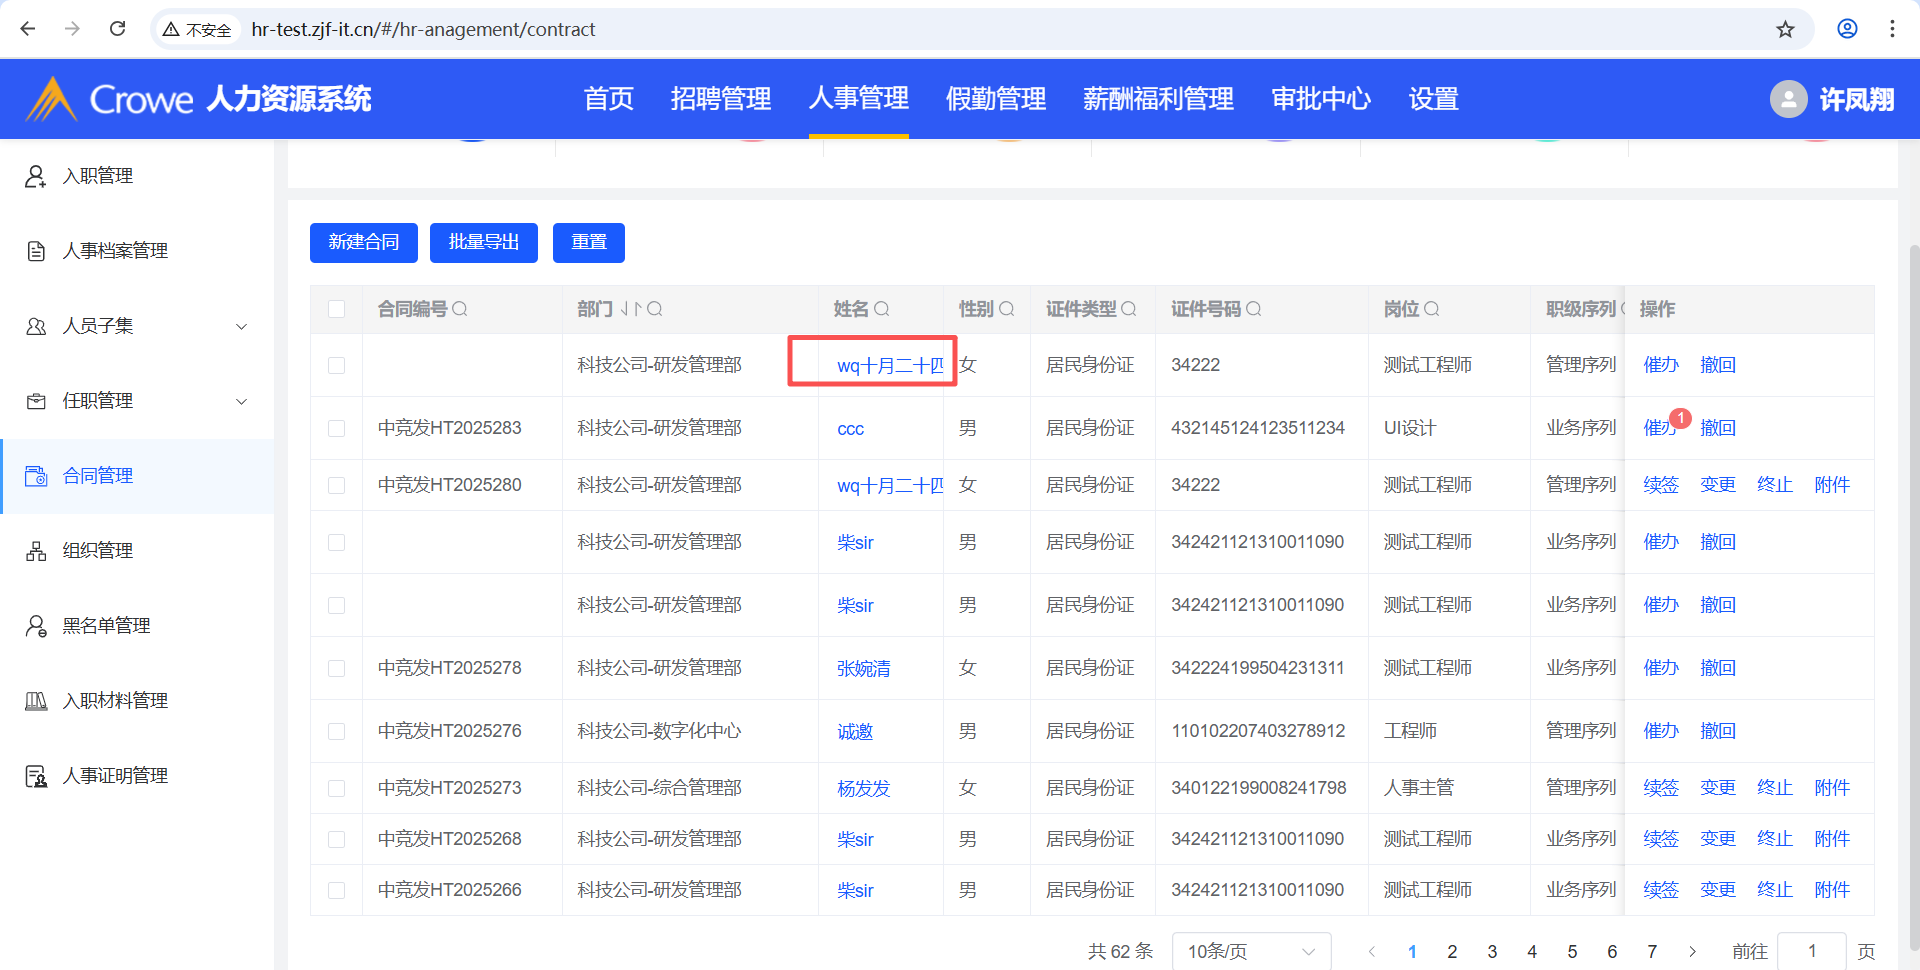
Task: Open the 10条/页 page size dropdown
Action: coord(1250,951)
